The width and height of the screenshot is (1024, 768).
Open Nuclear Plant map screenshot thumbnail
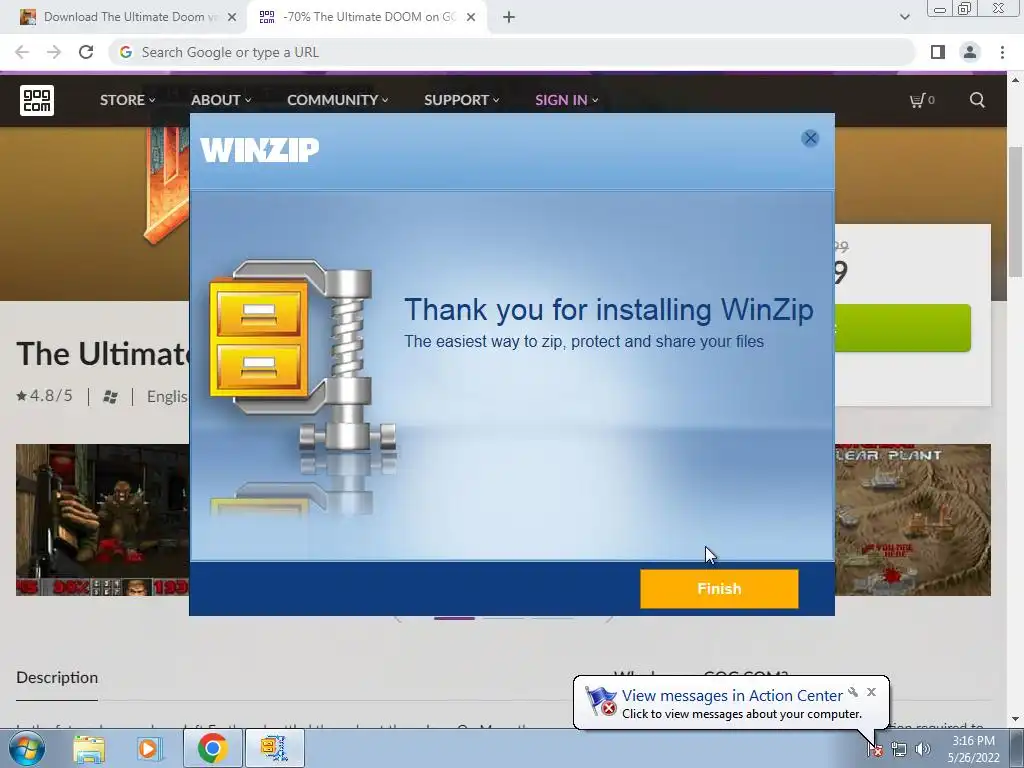click(913, 520)
